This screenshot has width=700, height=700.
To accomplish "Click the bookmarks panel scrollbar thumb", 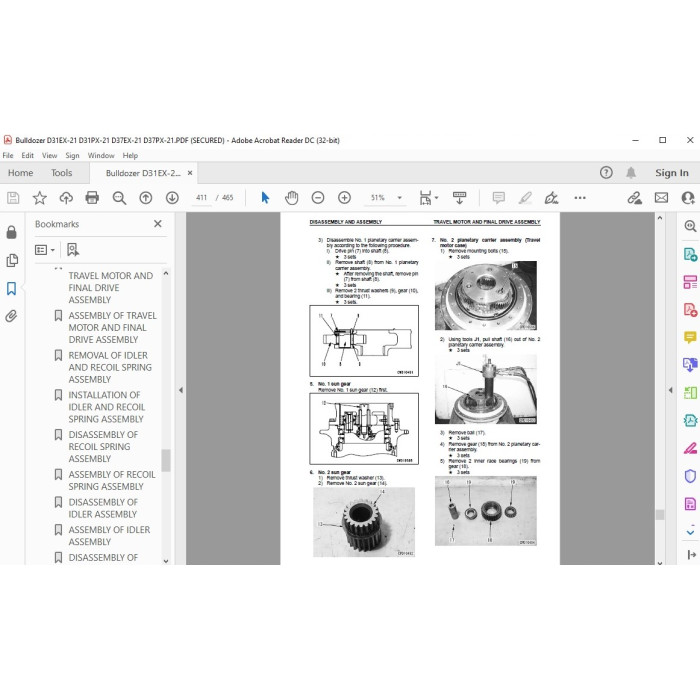I will [166, 460].
